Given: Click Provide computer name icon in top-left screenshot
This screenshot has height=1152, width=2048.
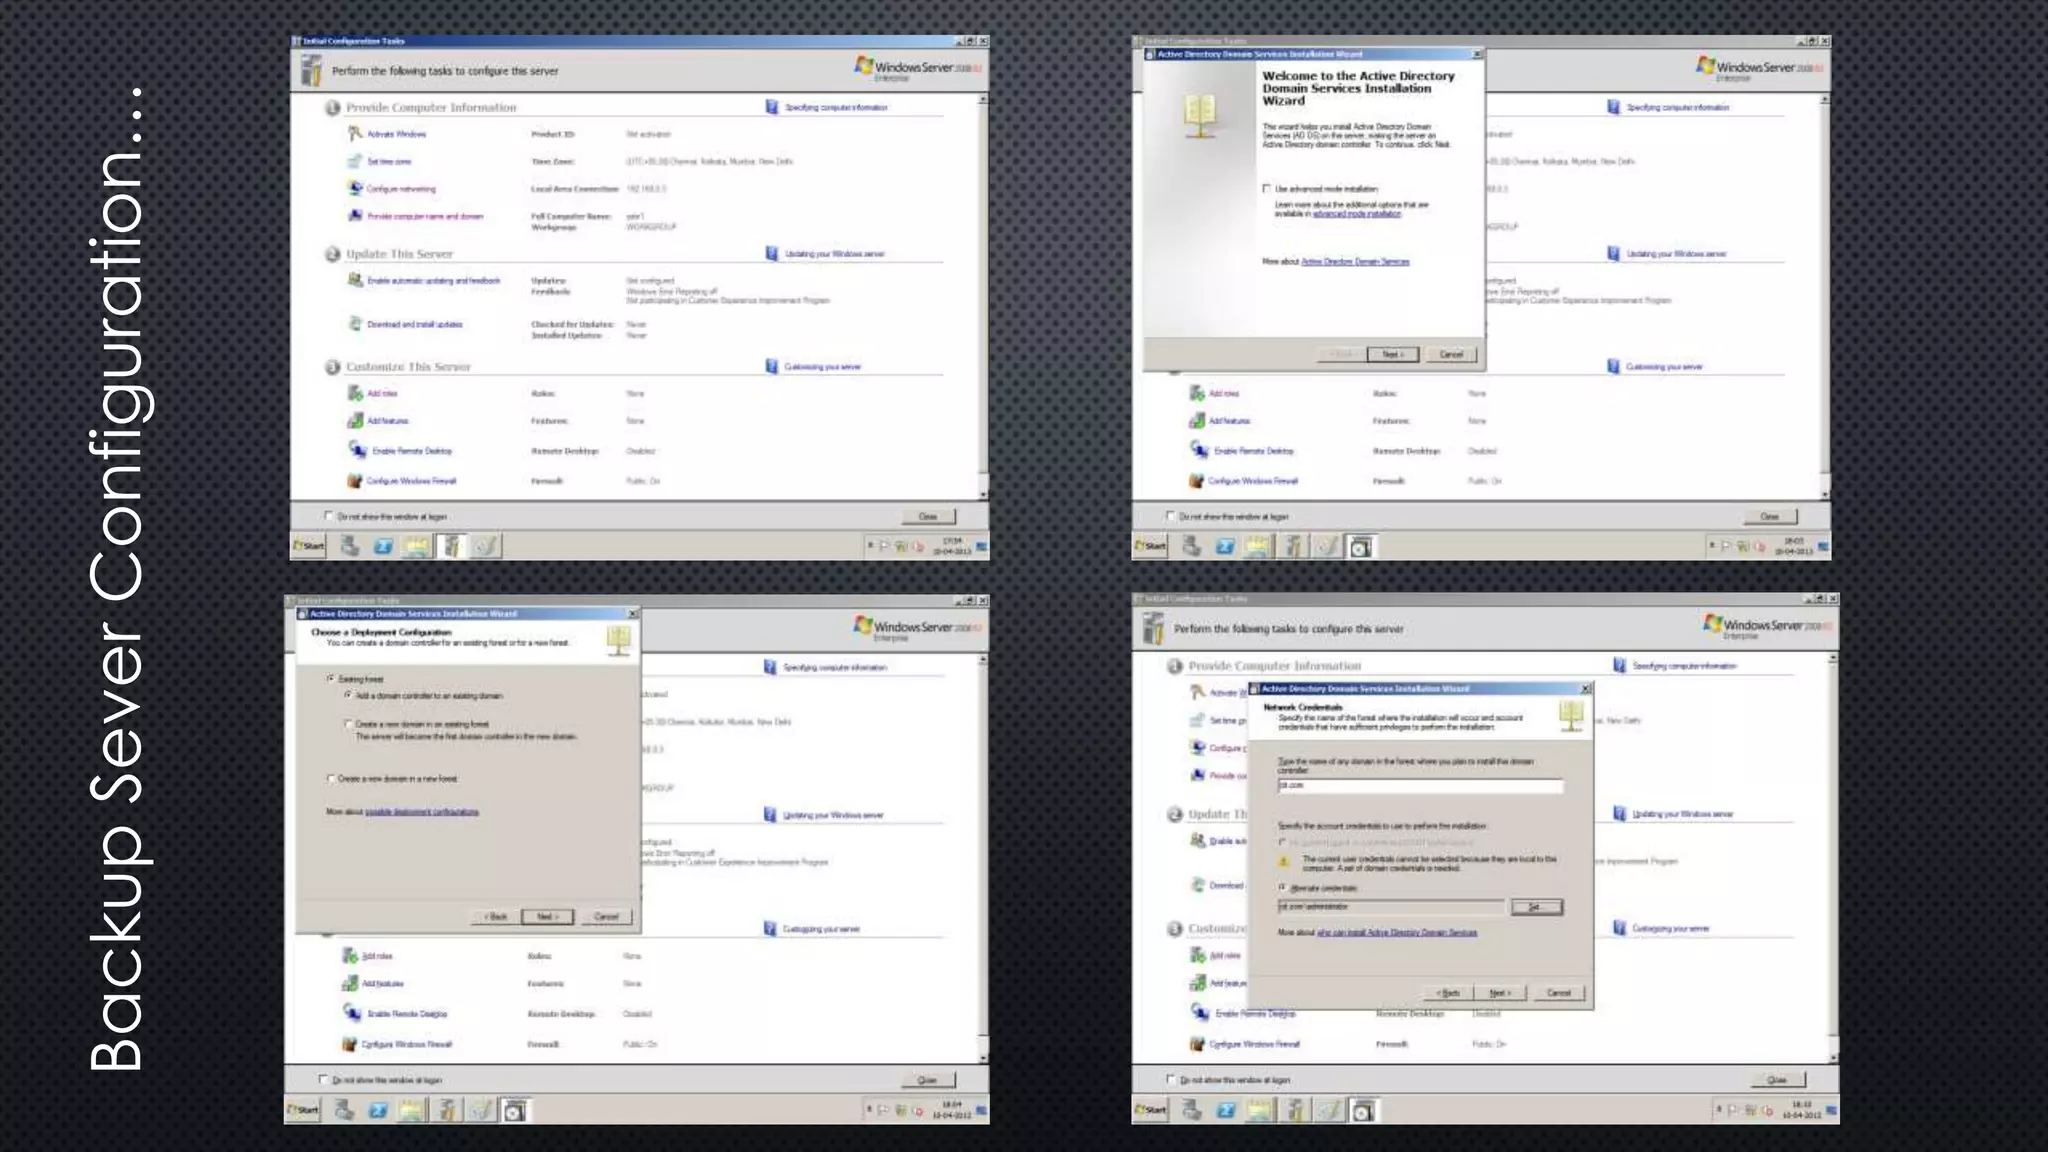Looking at the screenshot, I should (x=354, y=215).
